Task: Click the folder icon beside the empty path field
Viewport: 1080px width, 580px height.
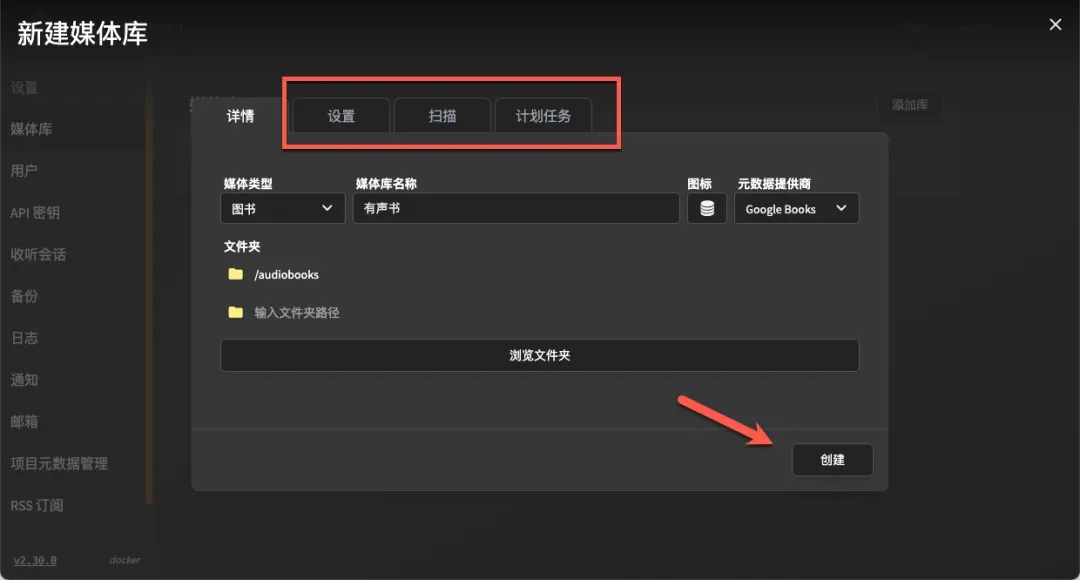Action: pos(236,312)
